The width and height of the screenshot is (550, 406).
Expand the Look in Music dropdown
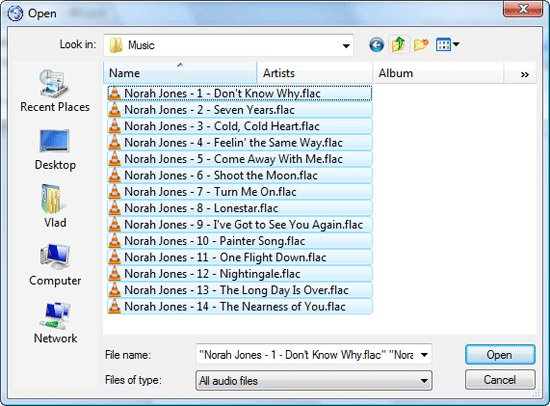coord(346,45)
